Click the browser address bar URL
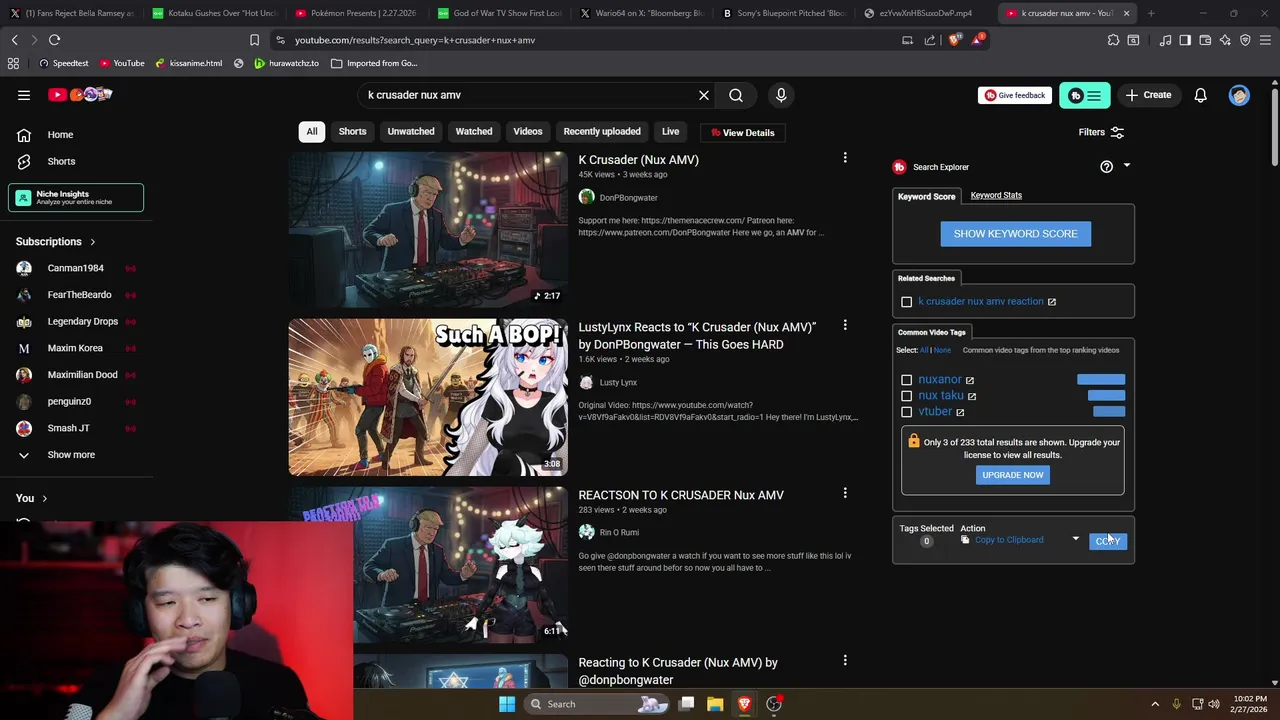 click(x=415, y=40)
